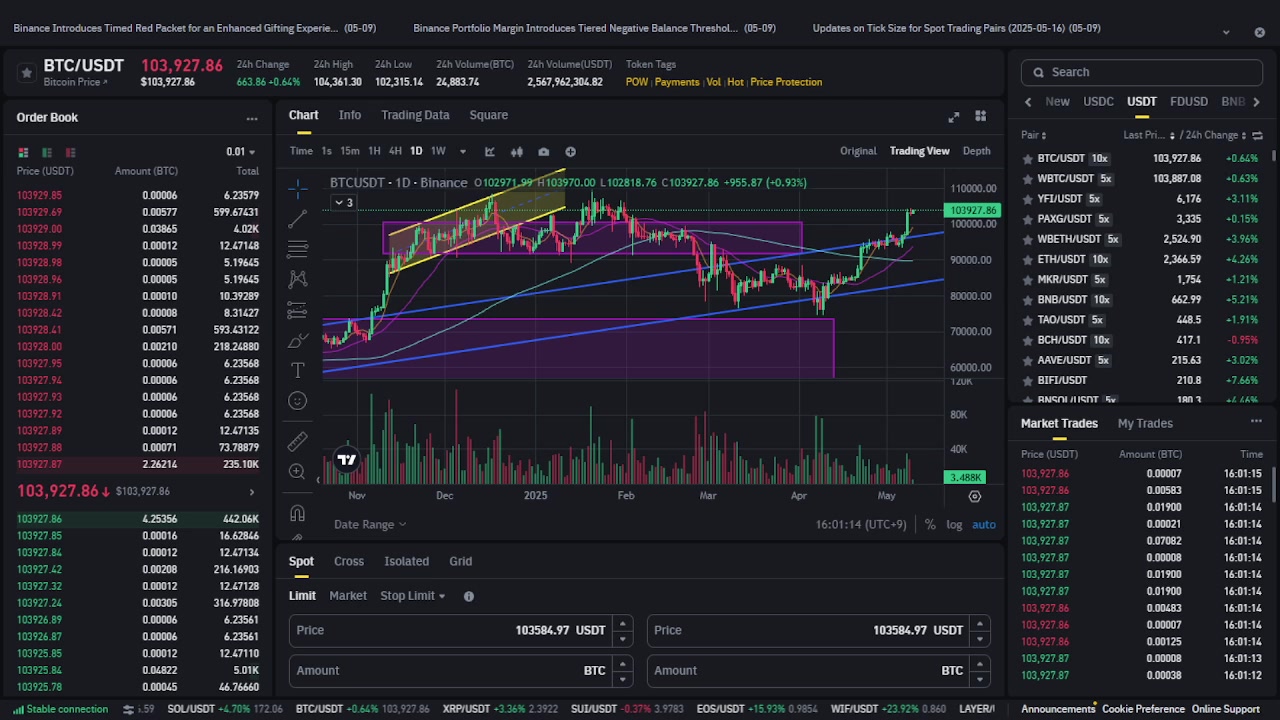Set chart interval to 1W

pyautogui.click(x=438, y=151)
